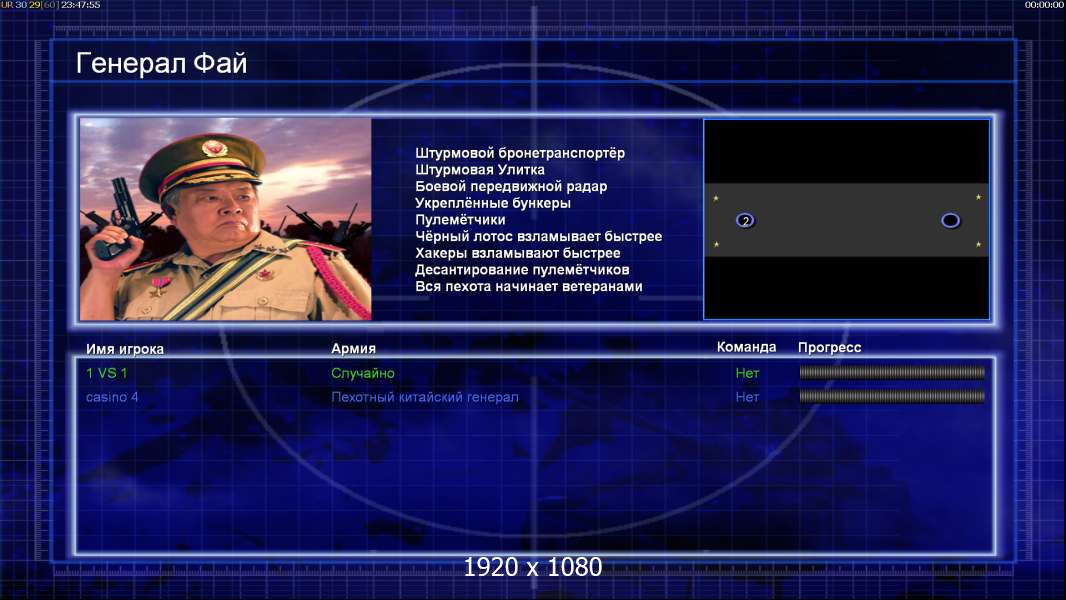
Task: Click 'Десантирование пулемётчиков' line
Action: point(522,270)
